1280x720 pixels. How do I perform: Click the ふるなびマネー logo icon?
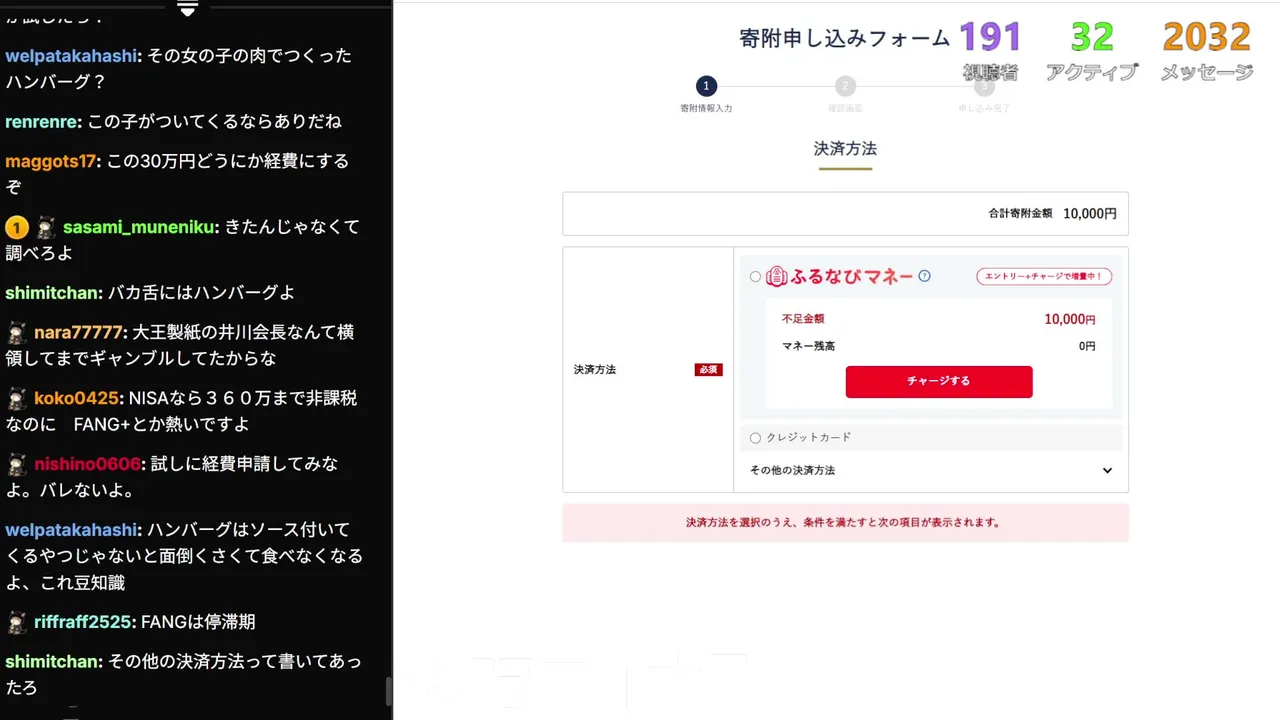point(777,277)
